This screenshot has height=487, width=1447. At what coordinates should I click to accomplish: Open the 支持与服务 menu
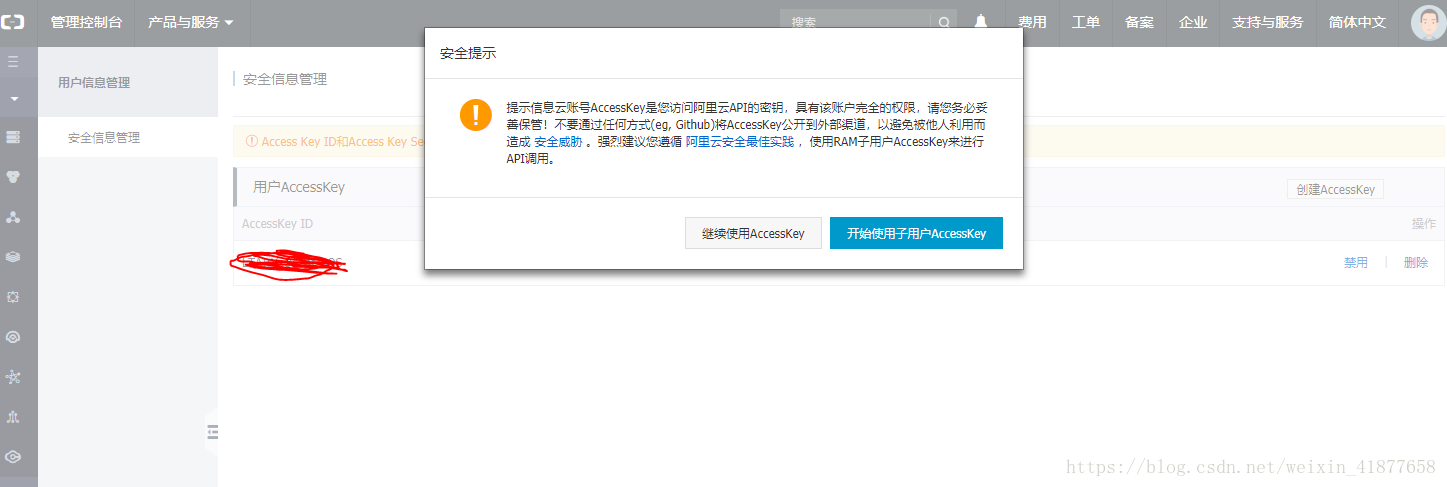(1268, 22)
